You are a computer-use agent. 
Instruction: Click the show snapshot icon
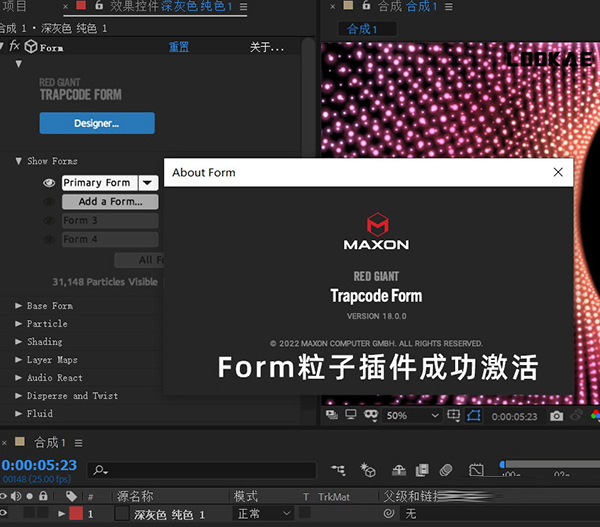point(576,415)
